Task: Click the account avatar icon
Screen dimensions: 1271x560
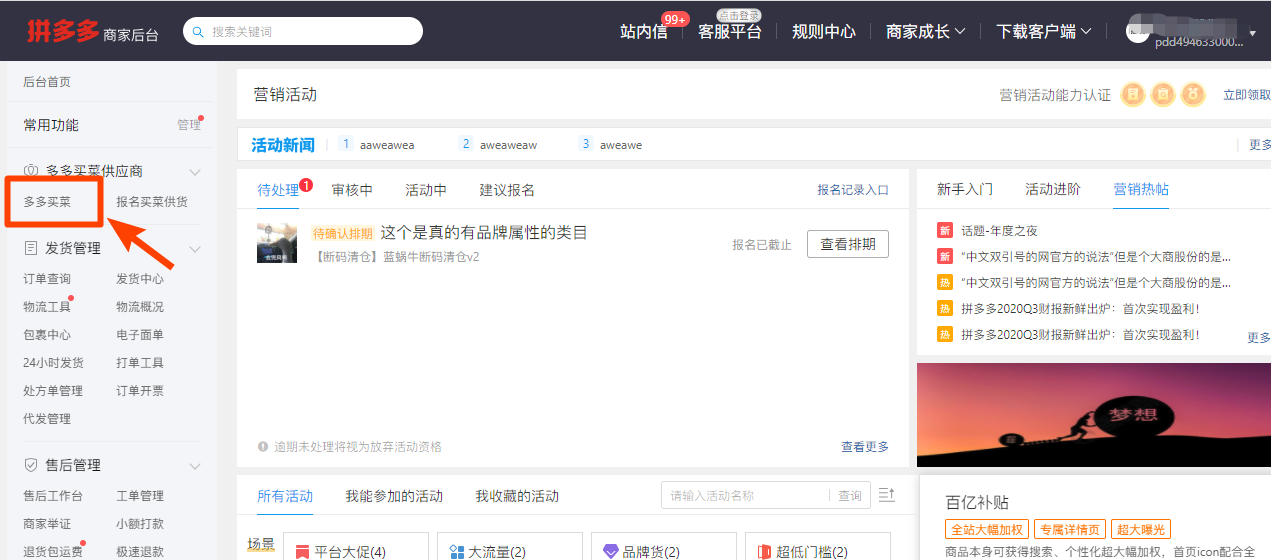Action: [1138, 33]
